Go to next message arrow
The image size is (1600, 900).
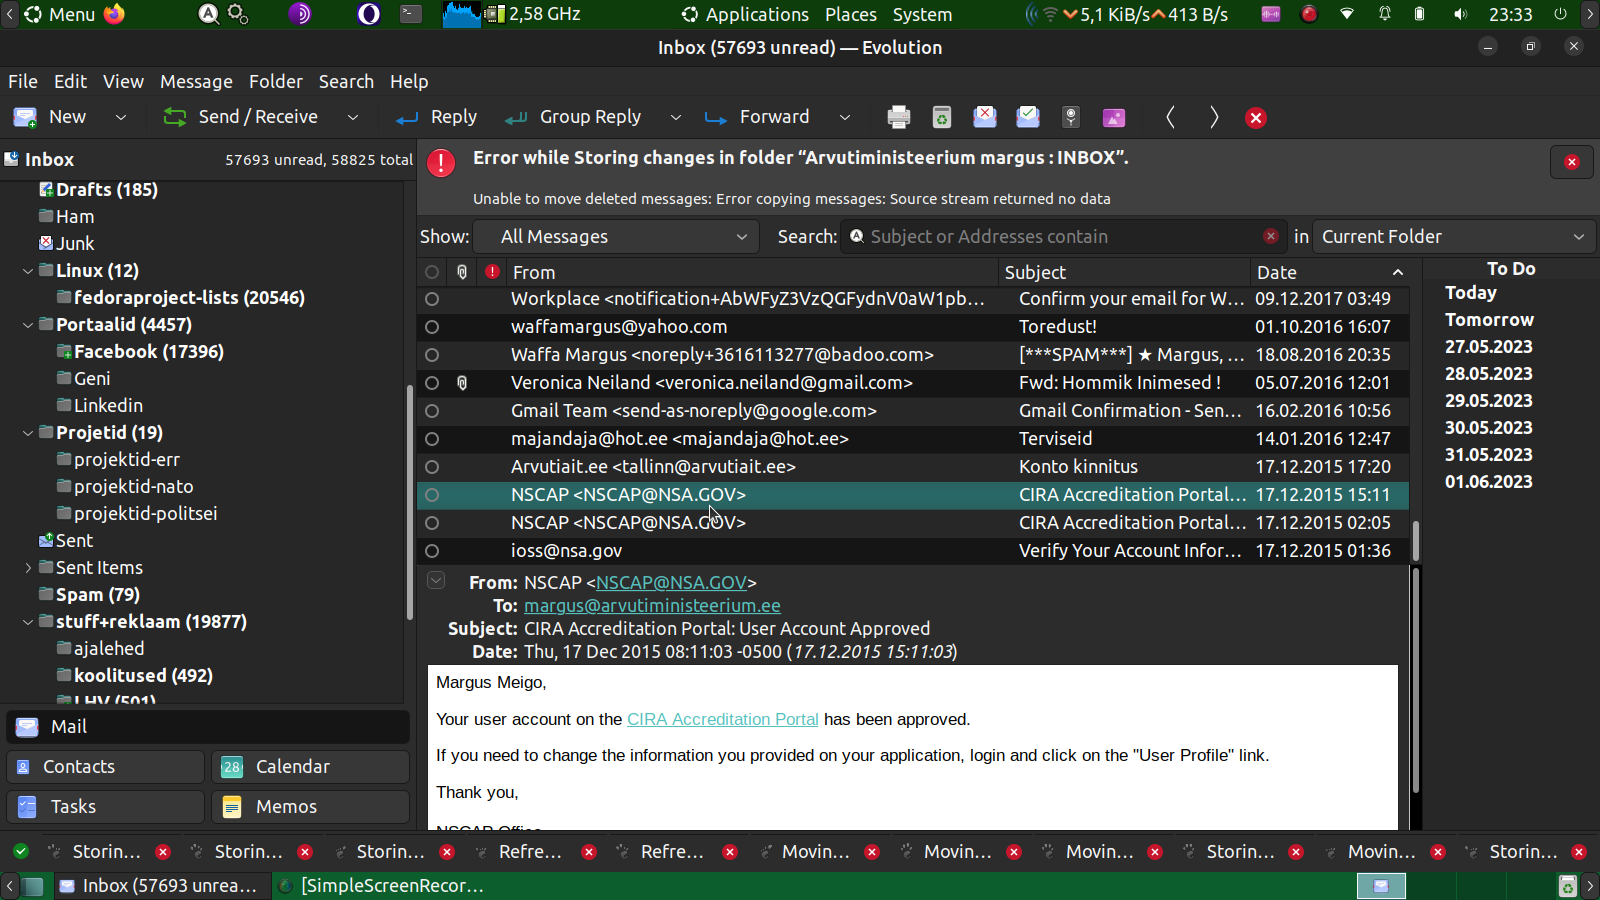(1213, 117)
